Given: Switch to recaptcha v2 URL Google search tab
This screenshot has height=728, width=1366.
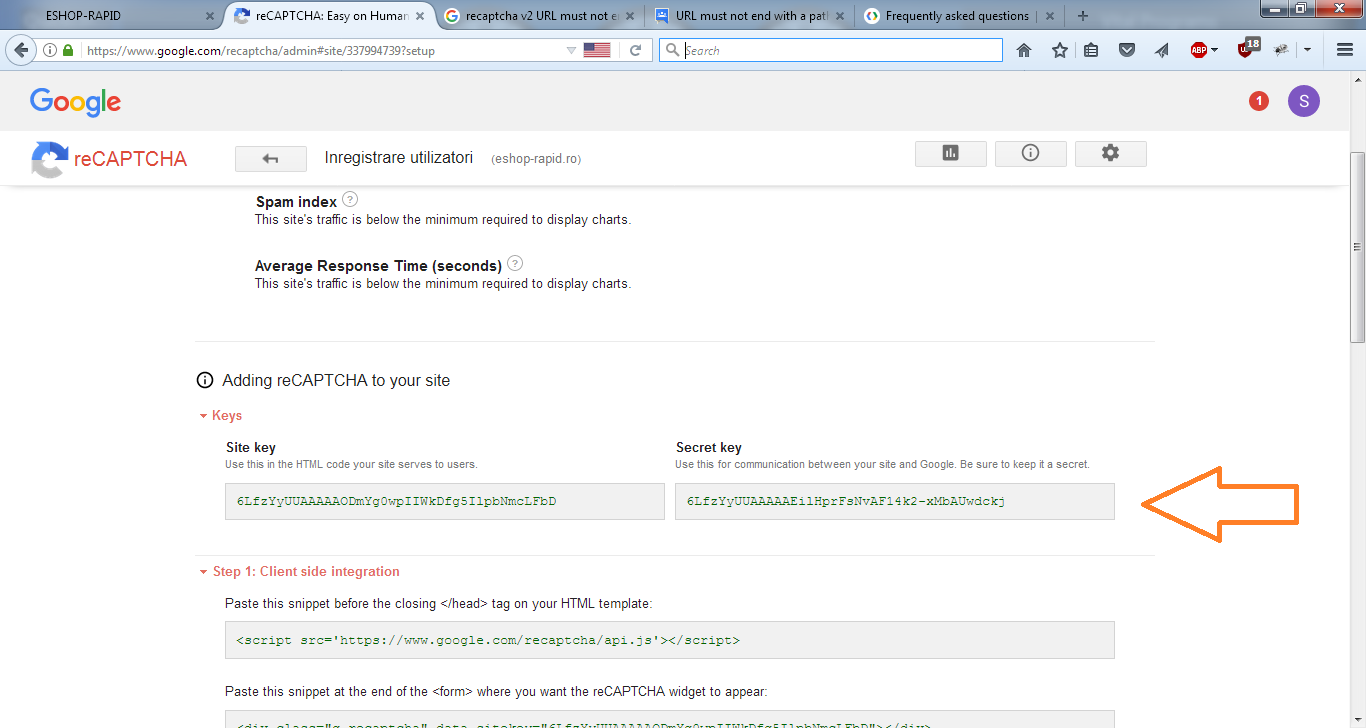Looking at the screenshot, I should 539,16.
